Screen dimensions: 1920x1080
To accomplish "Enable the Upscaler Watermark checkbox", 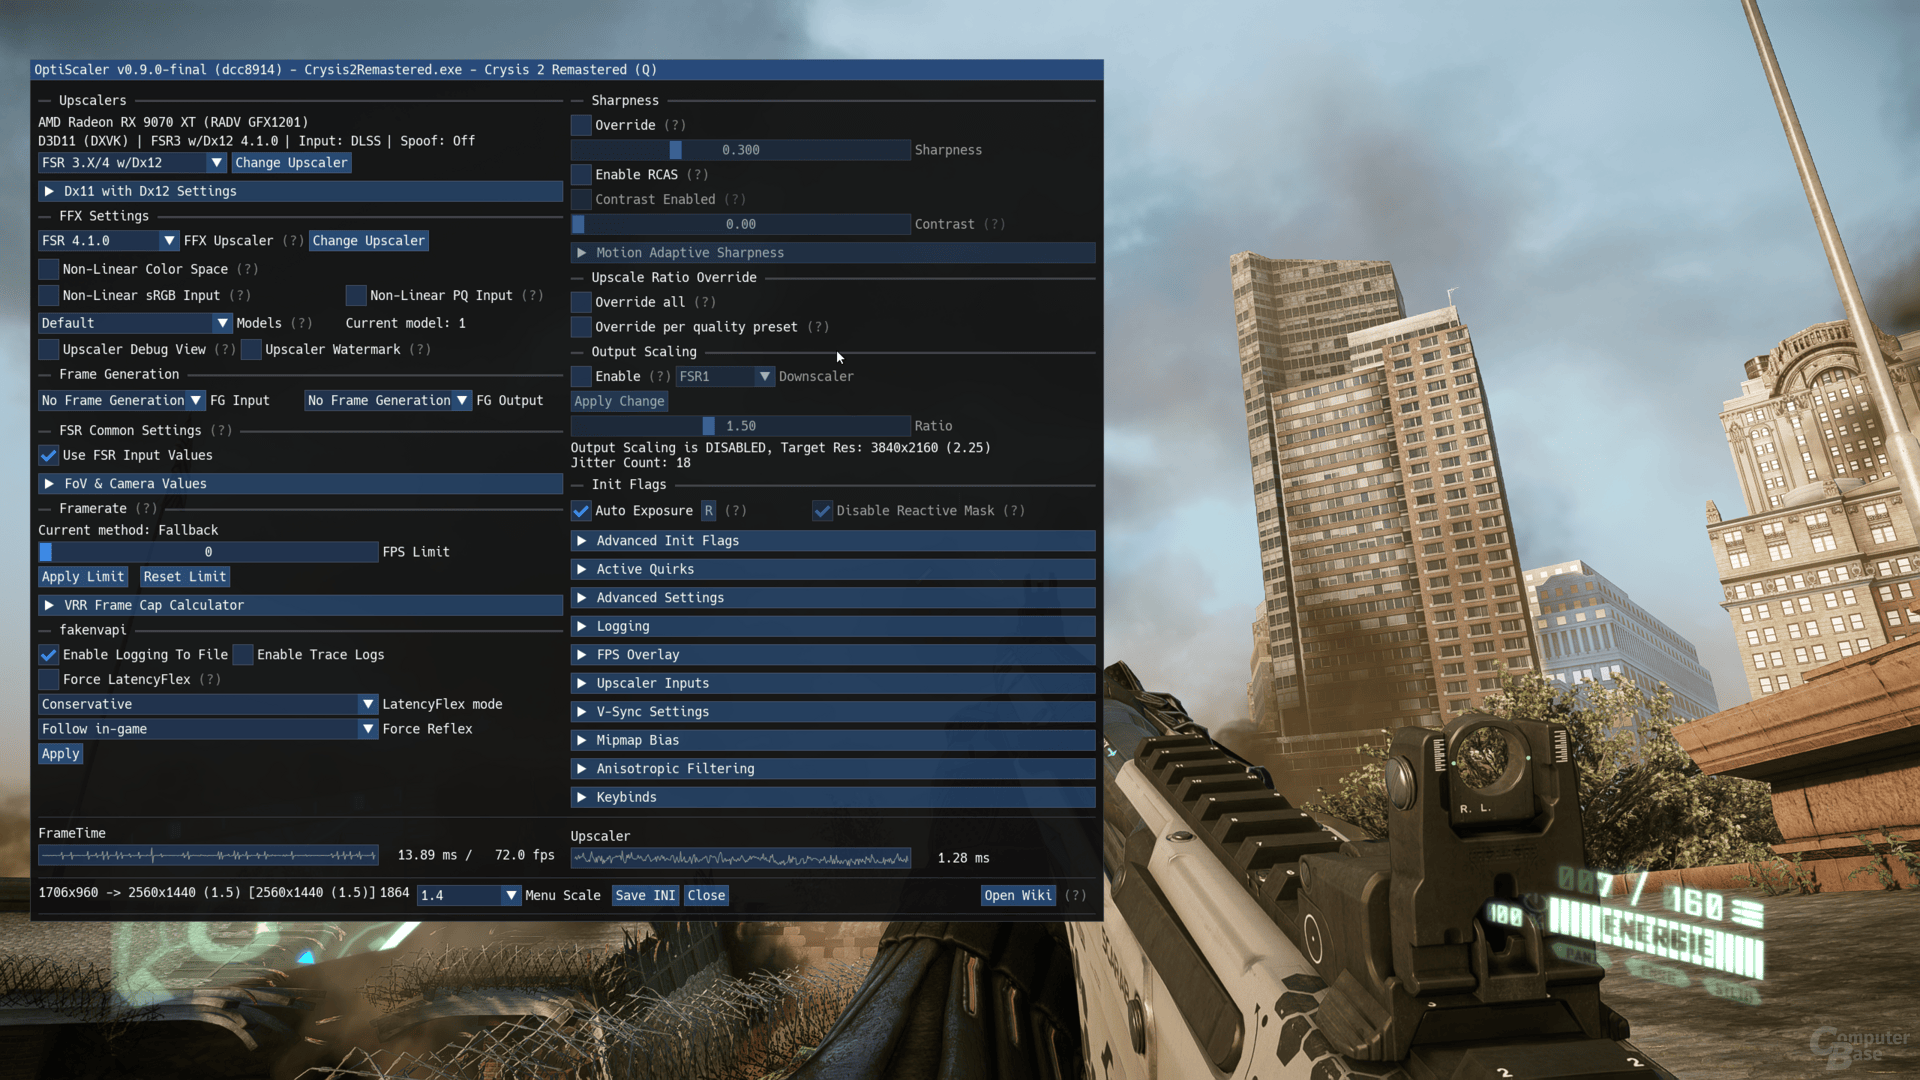I will [252, 350].
